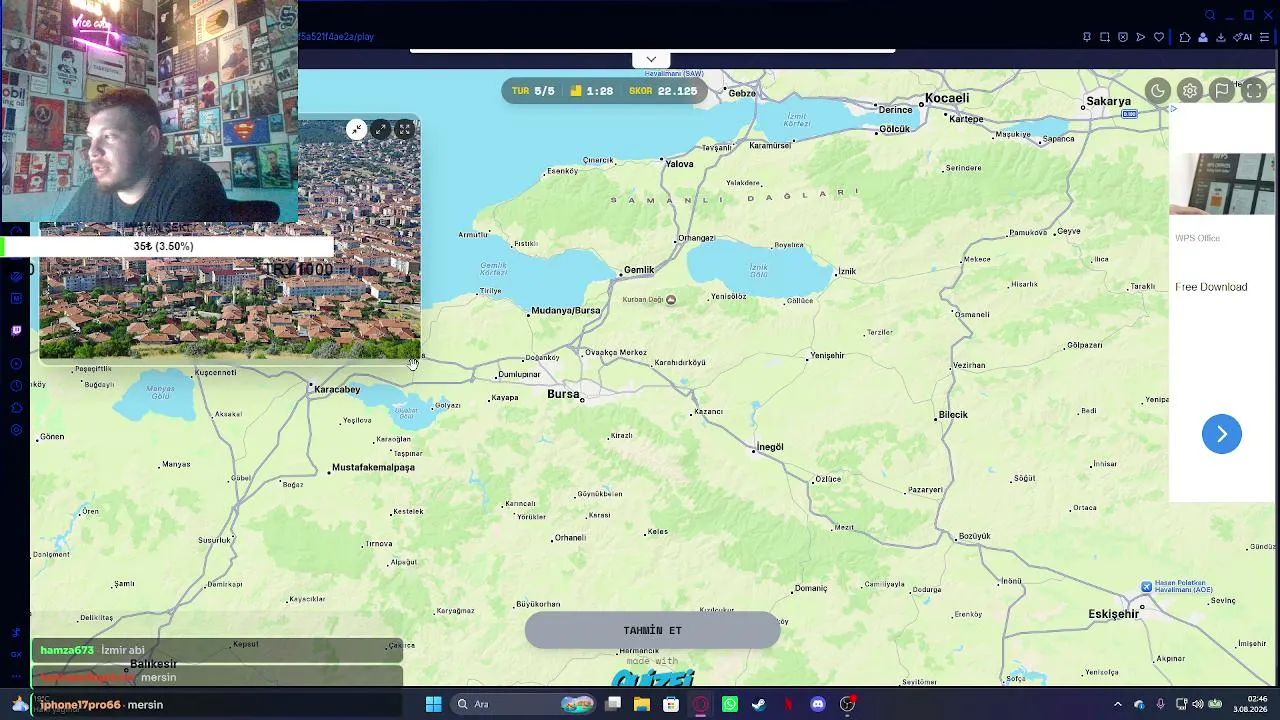
Task: Click the Eskişehir label on the map
Action: coord(1113,614)
